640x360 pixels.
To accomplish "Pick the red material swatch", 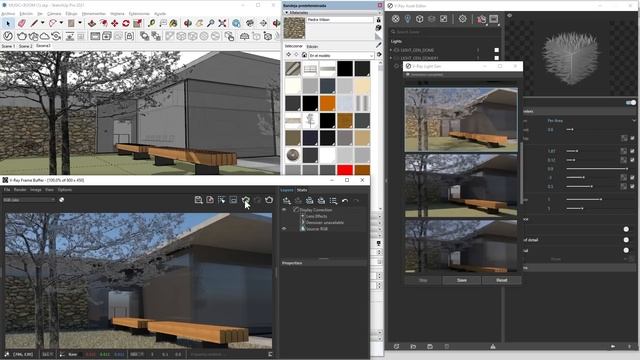I will [345, 170].
